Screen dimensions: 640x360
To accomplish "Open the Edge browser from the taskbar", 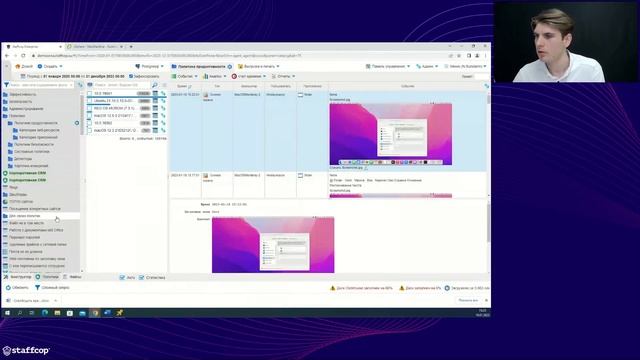I will (x=44, y=313).
